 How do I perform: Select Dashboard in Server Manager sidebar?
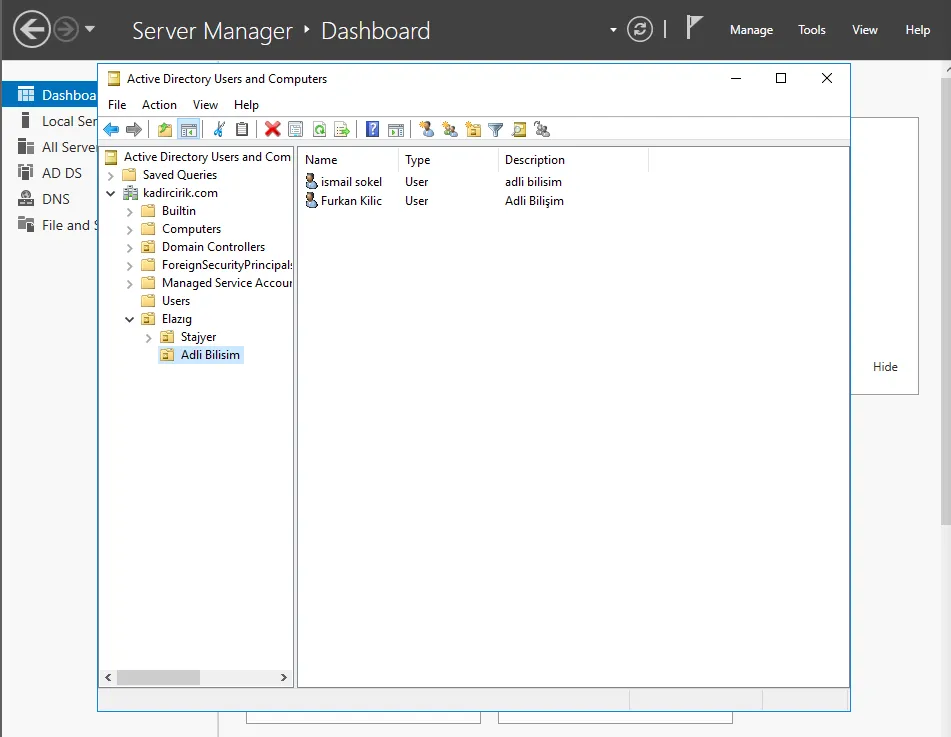tap(50, 95)
